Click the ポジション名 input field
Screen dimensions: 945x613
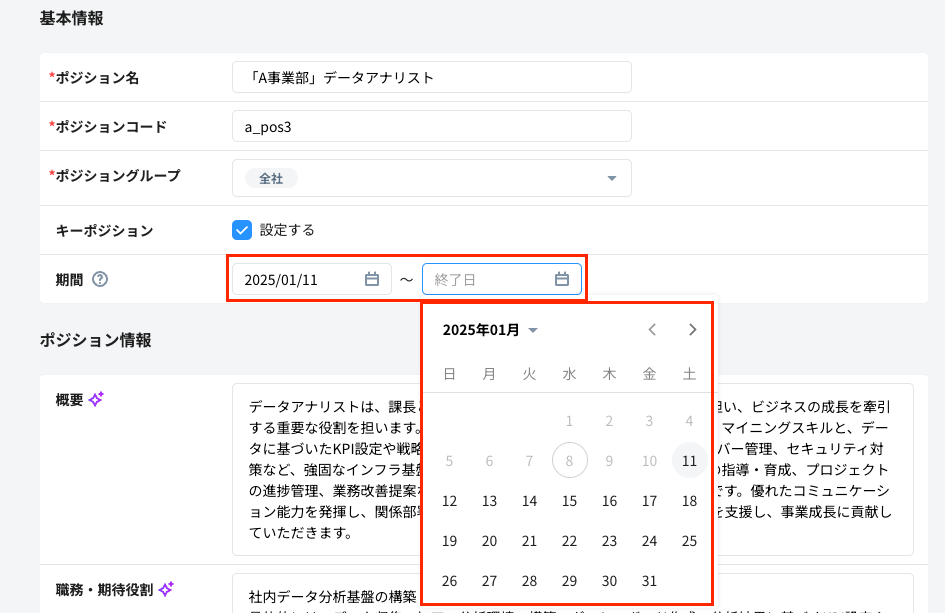[x=430, y=77]
